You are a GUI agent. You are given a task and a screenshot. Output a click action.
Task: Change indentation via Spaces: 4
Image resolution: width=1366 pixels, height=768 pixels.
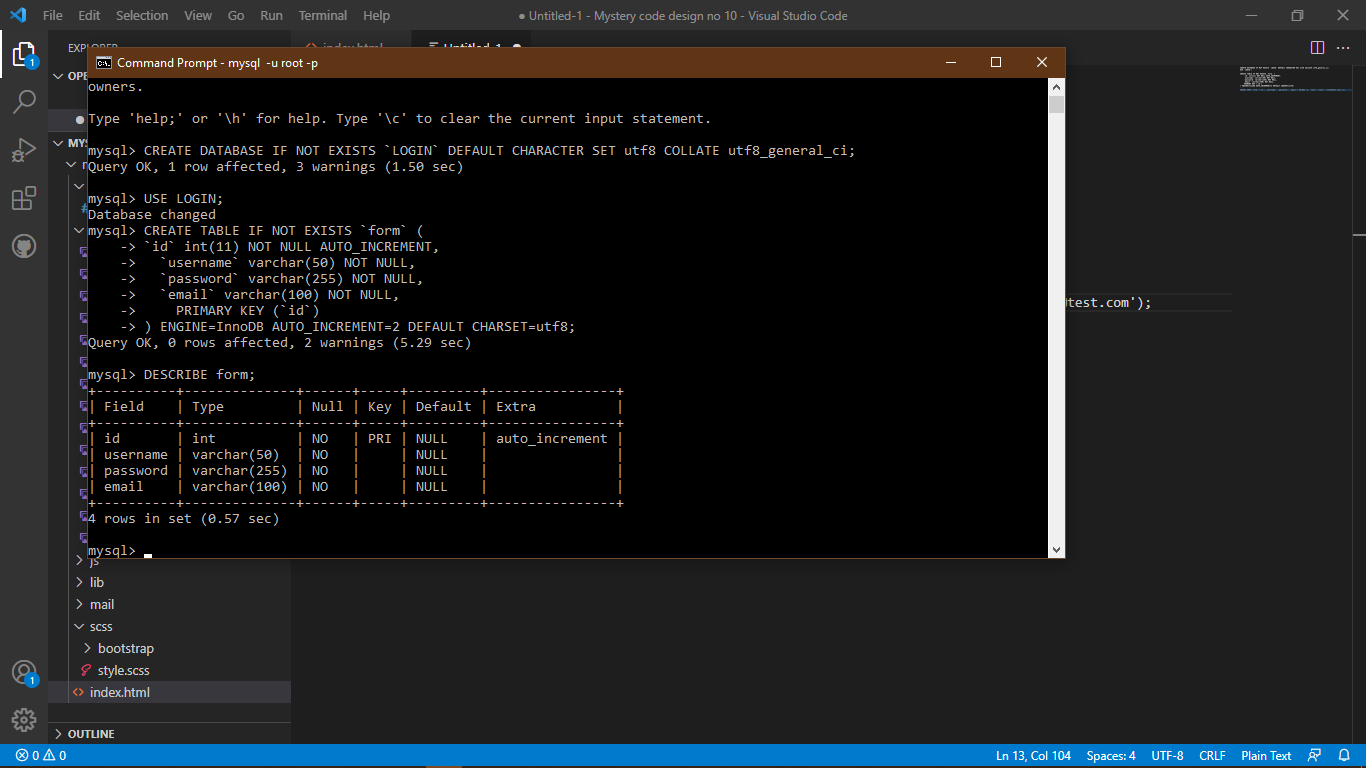[1111, 756]
